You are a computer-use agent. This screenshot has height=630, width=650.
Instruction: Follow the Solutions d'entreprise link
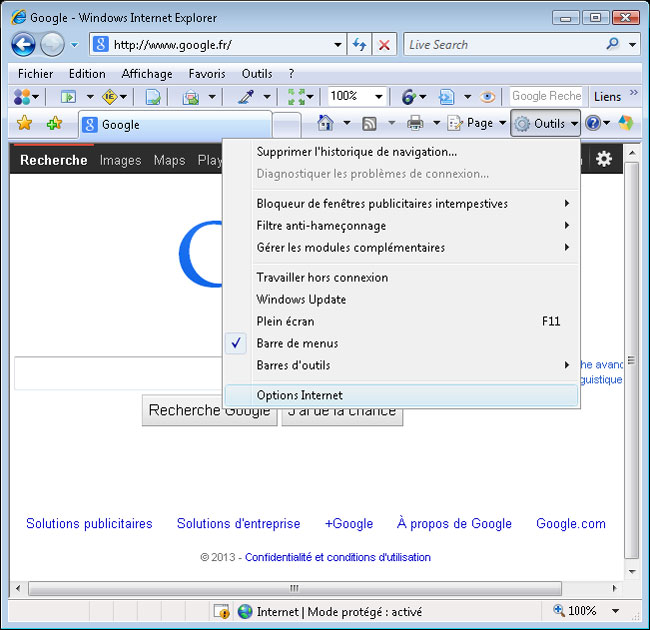(x=238, y=523)
